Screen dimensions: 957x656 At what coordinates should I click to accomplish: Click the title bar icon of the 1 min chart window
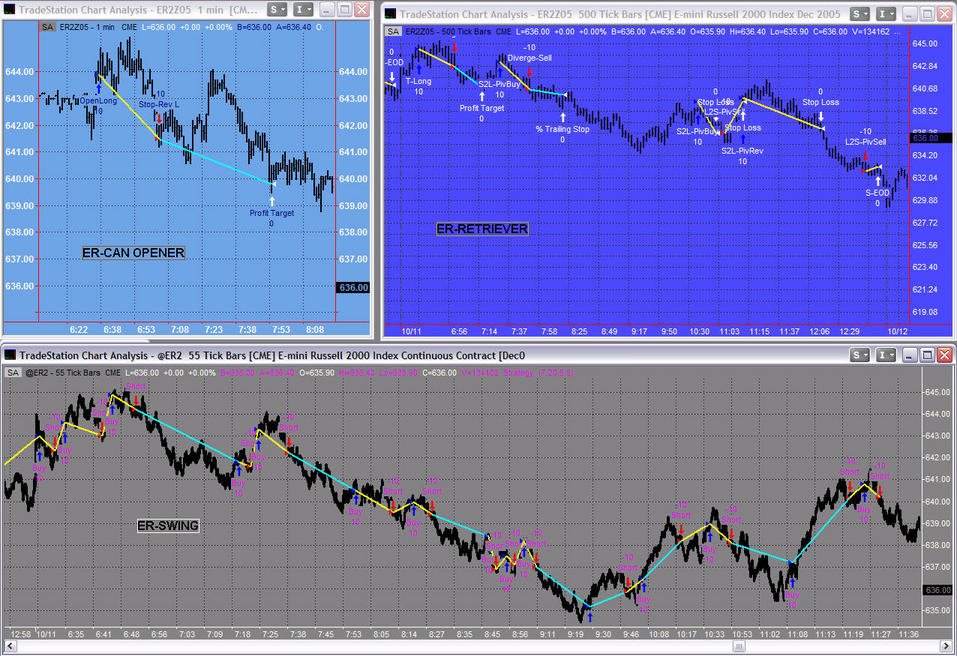(9, 9)
